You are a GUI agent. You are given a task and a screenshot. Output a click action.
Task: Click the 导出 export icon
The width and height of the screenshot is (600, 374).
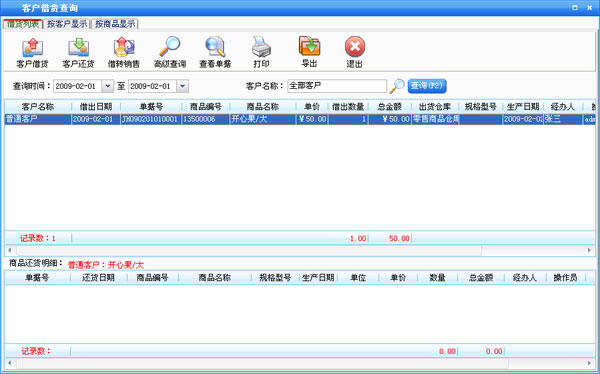[x=309, y=46]
